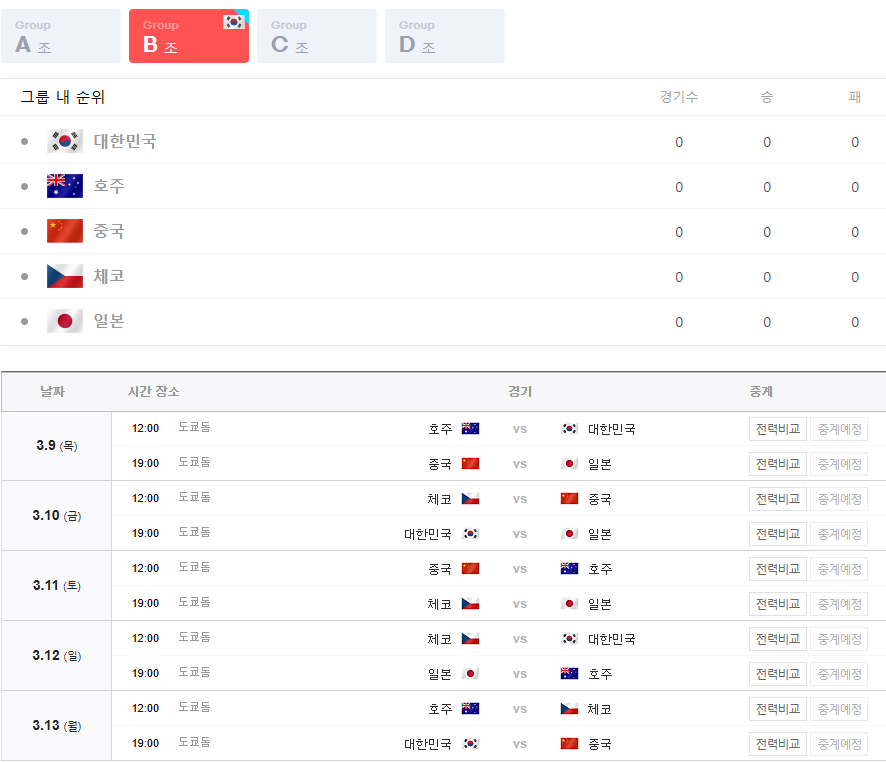Open 전력비교 for 3.11 중국 vs 호주 match
Viewport: 886px width, 762px height.
[778, 569]
